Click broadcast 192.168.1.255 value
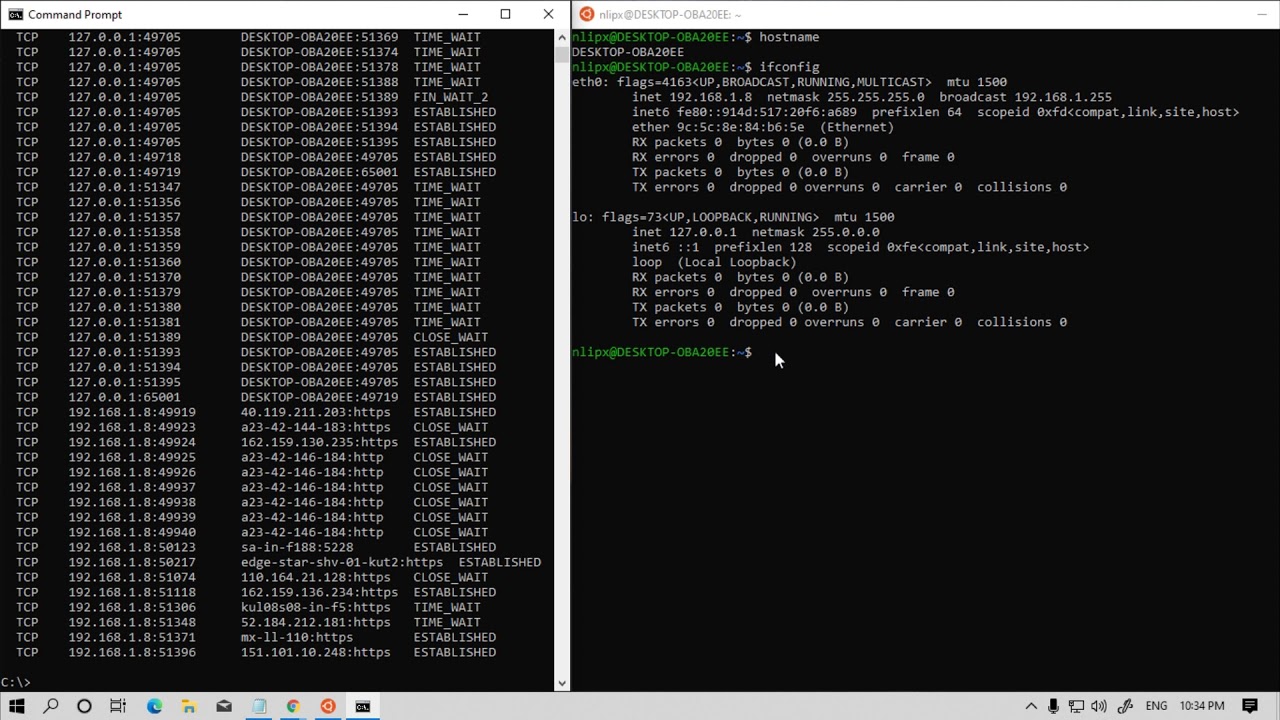The image size is (1280, 720). click(1063, 97)
